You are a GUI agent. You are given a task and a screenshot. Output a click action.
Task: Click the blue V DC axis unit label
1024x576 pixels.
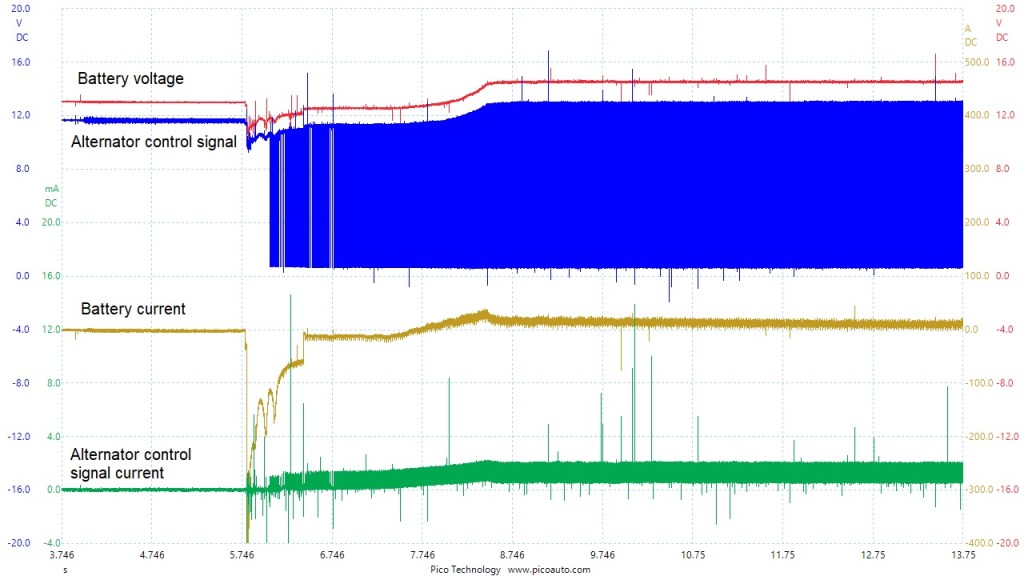point(21,29)
